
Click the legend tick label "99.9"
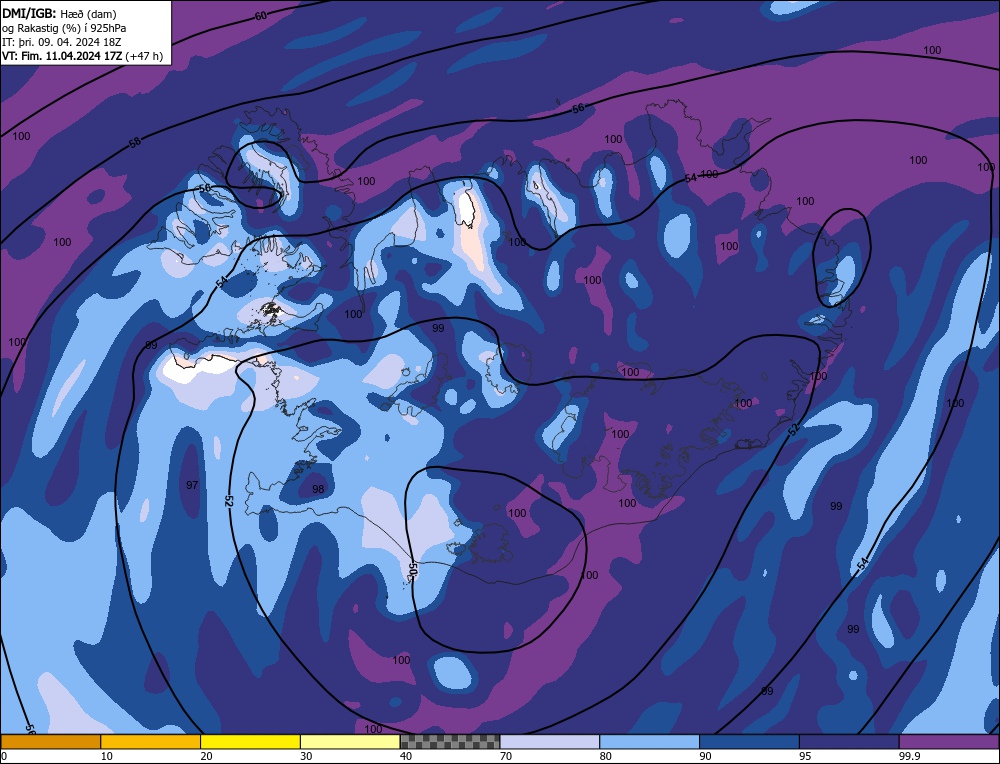pyautogui.click(x=909, y=756)
